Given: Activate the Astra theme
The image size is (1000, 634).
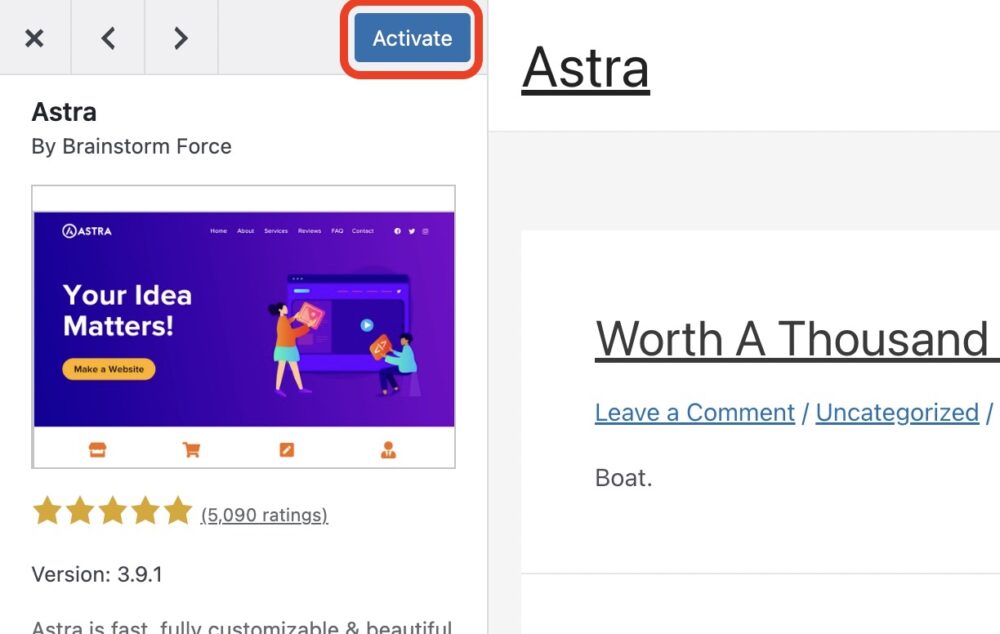Looking at the screenshot, I should click(412, 38).
